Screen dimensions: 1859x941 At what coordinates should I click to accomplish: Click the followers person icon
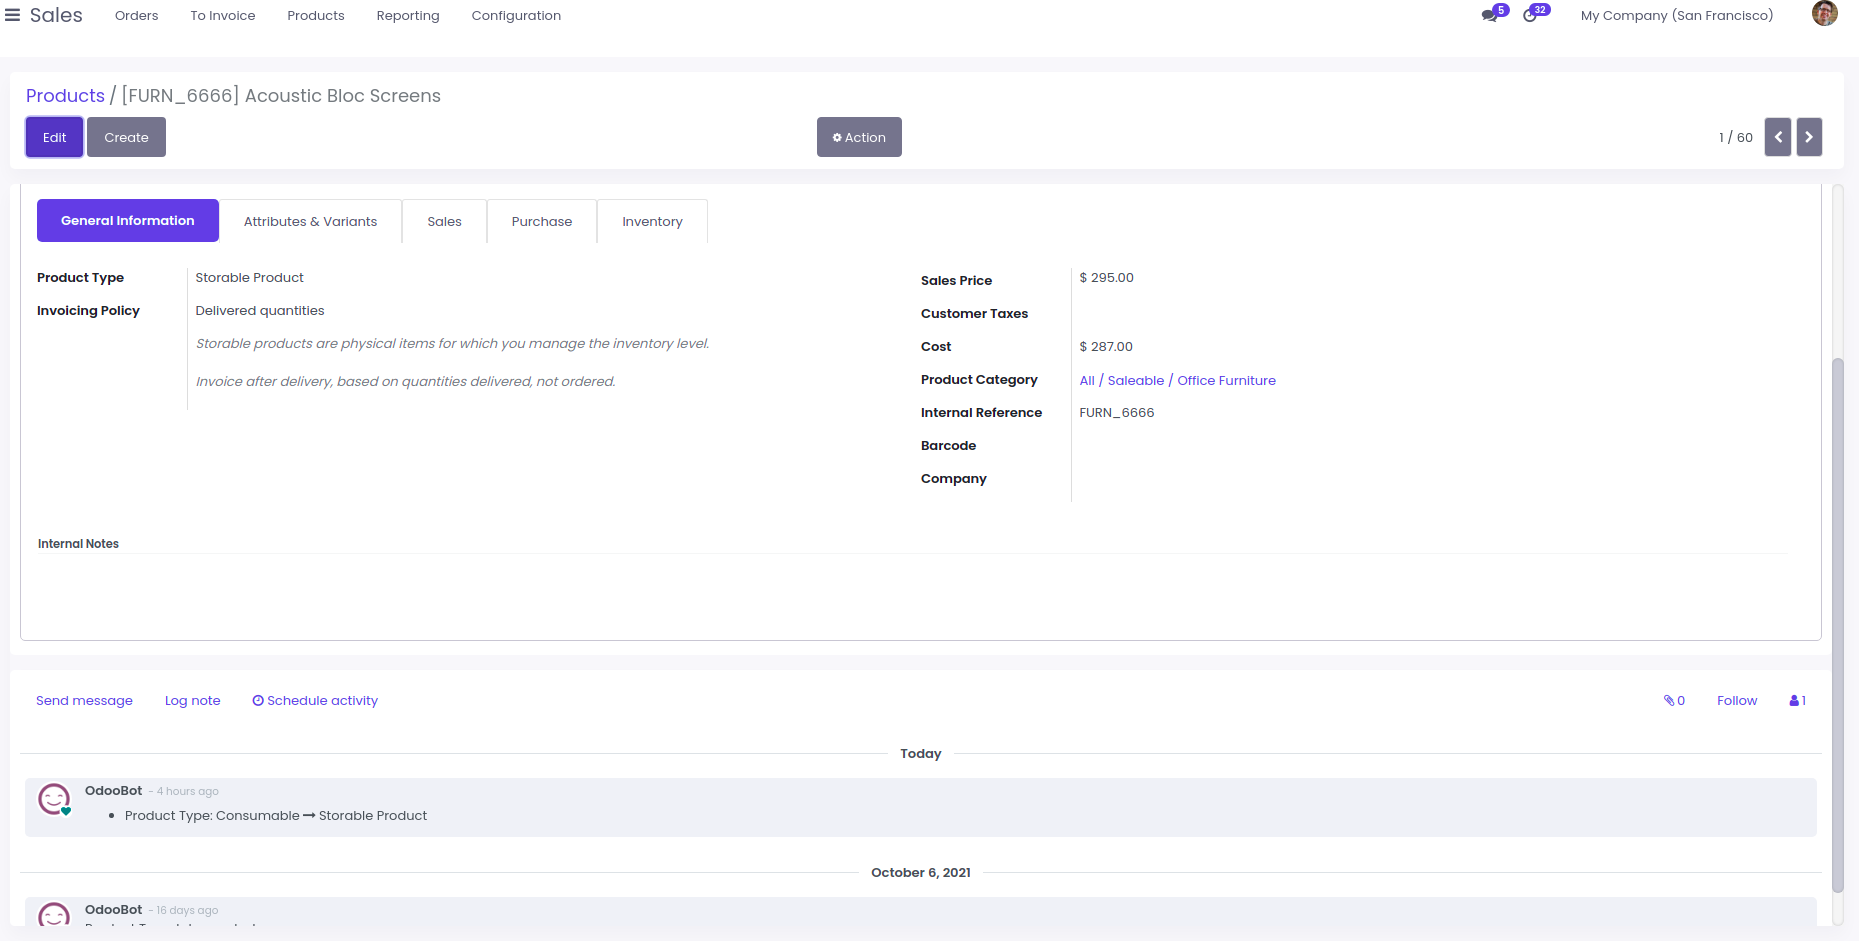pos(1797,701)
